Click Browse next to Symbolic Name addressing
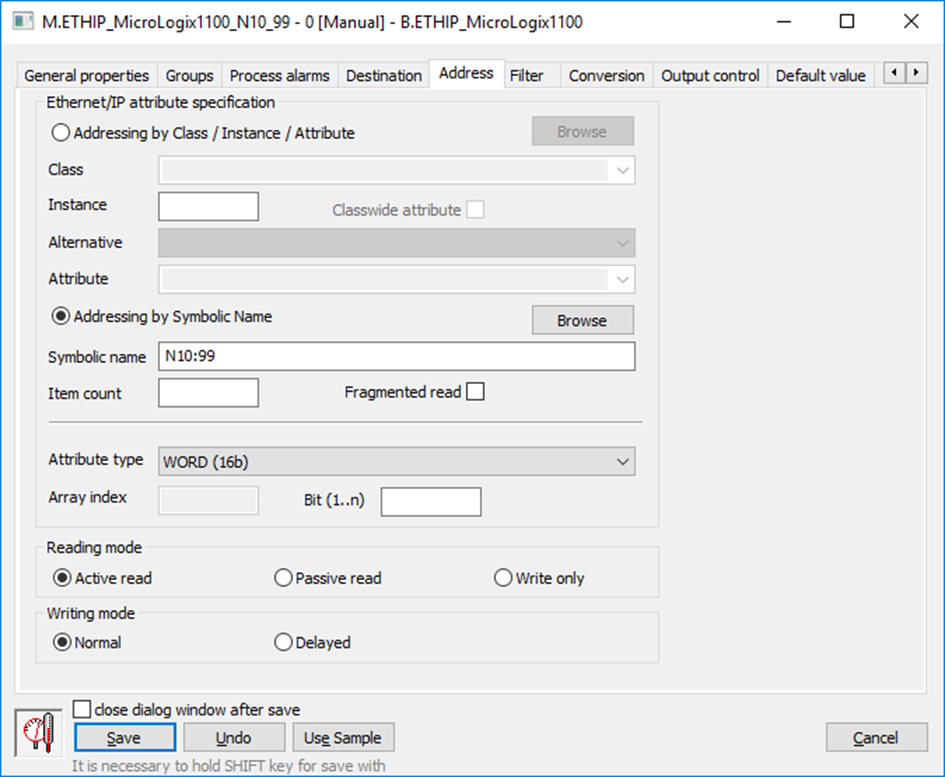This screenshot has height=777, width=945. point(583,320)
